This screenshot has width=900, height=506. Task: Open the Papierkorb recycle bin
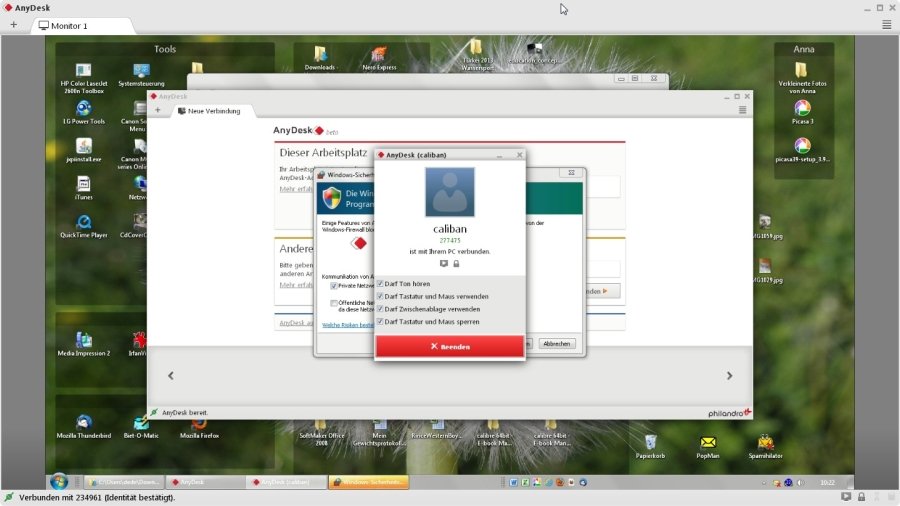click(650, 446)
